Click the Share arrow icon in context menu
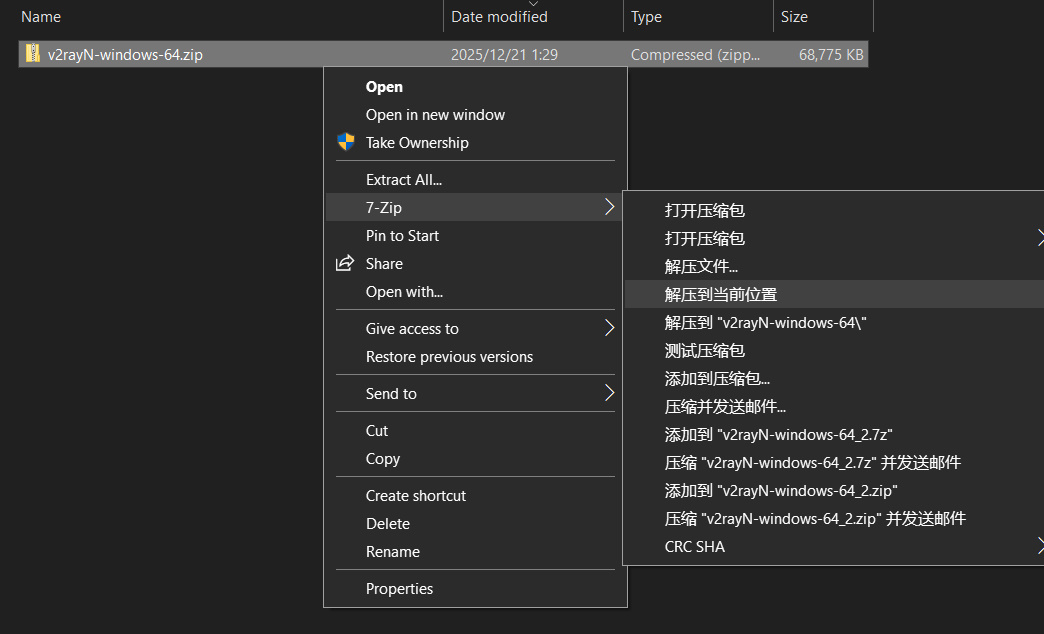The image size is (1044, 634). pyautogui.click(x=345, y=264)
